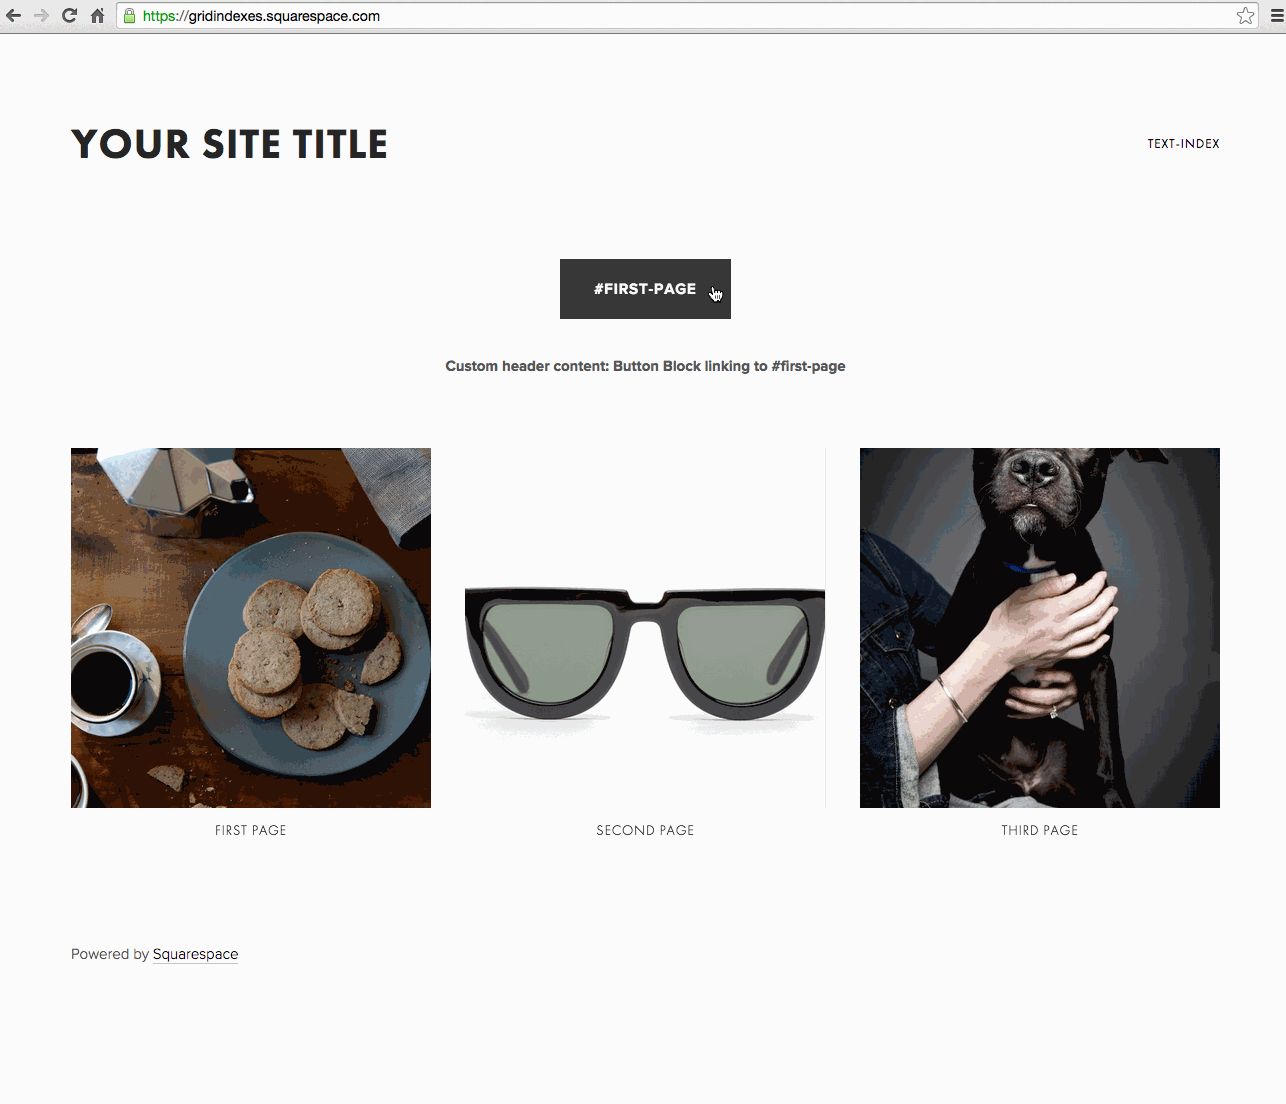Follow the Squarespace footer link
Viewport: 1286px width, 1104px height.
tap(195, 954)
